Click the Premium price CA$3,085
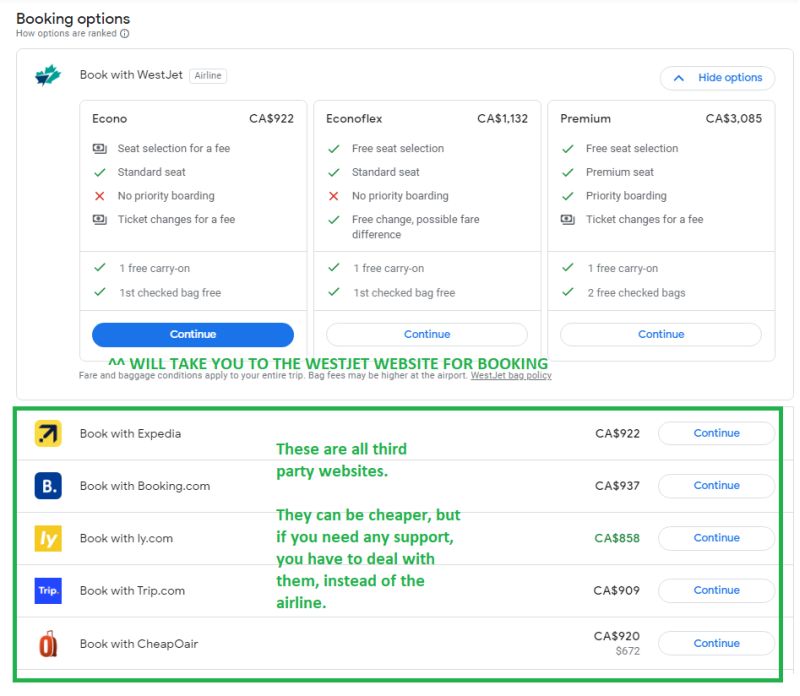 click(x=734, y=119)
